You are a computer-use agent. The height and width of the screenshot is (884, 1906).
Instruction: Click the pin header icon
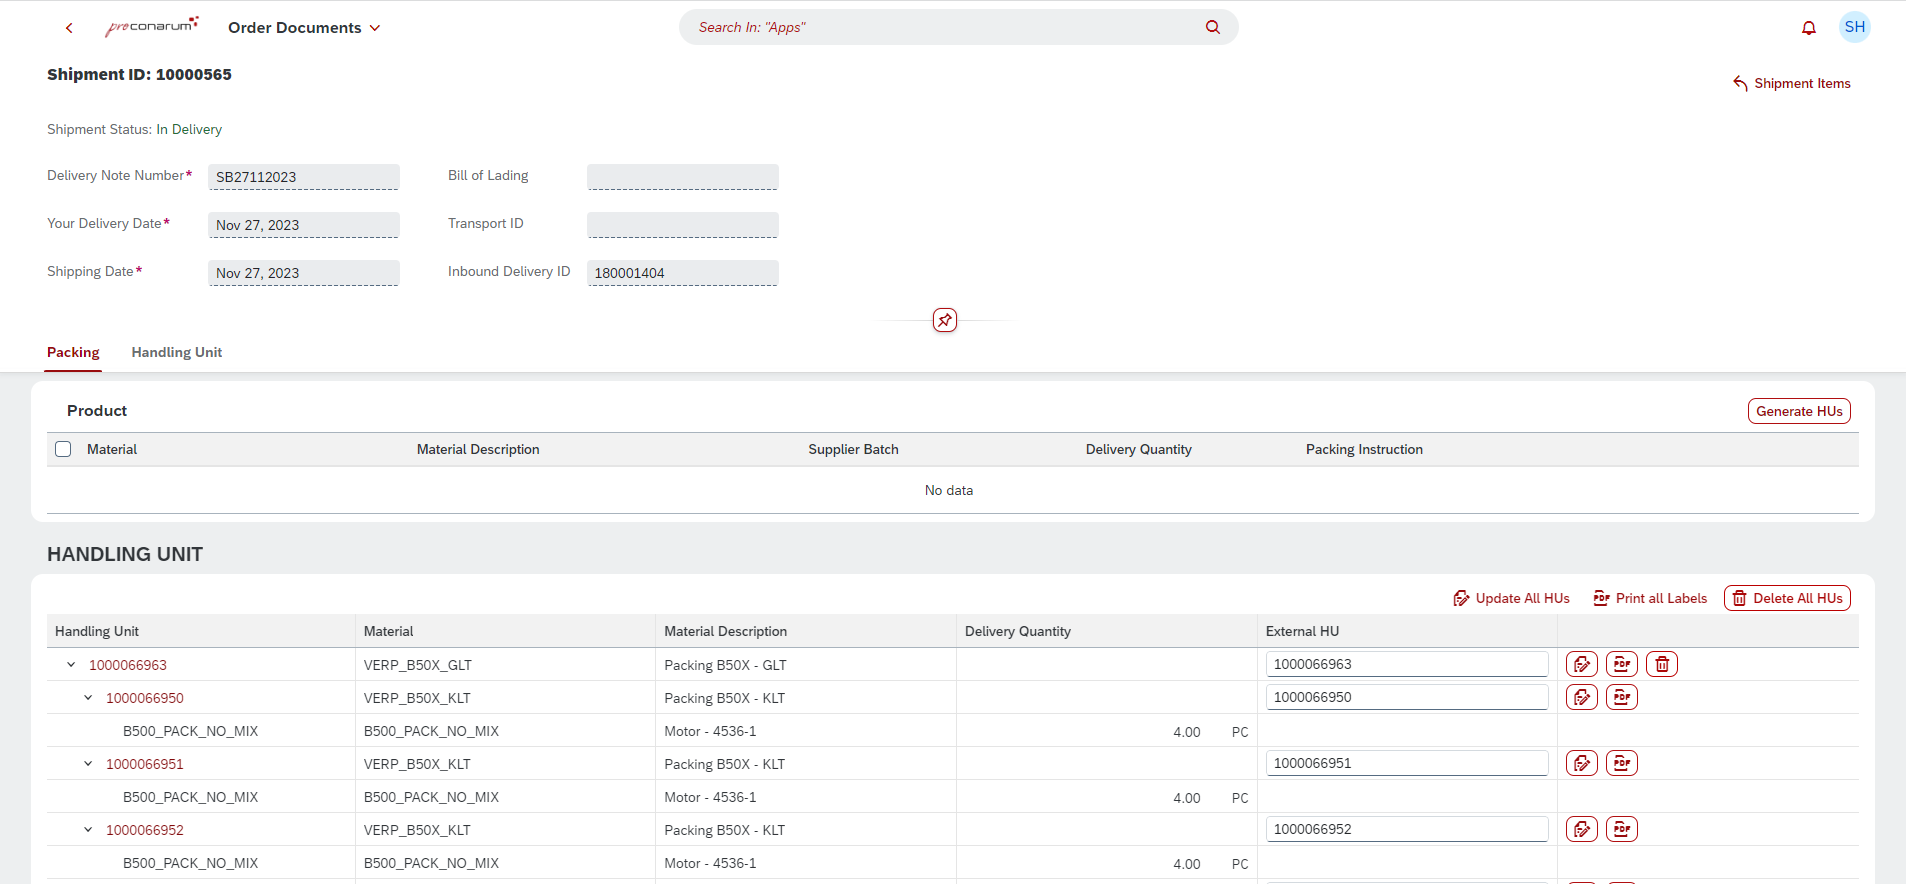coord(944,320)
